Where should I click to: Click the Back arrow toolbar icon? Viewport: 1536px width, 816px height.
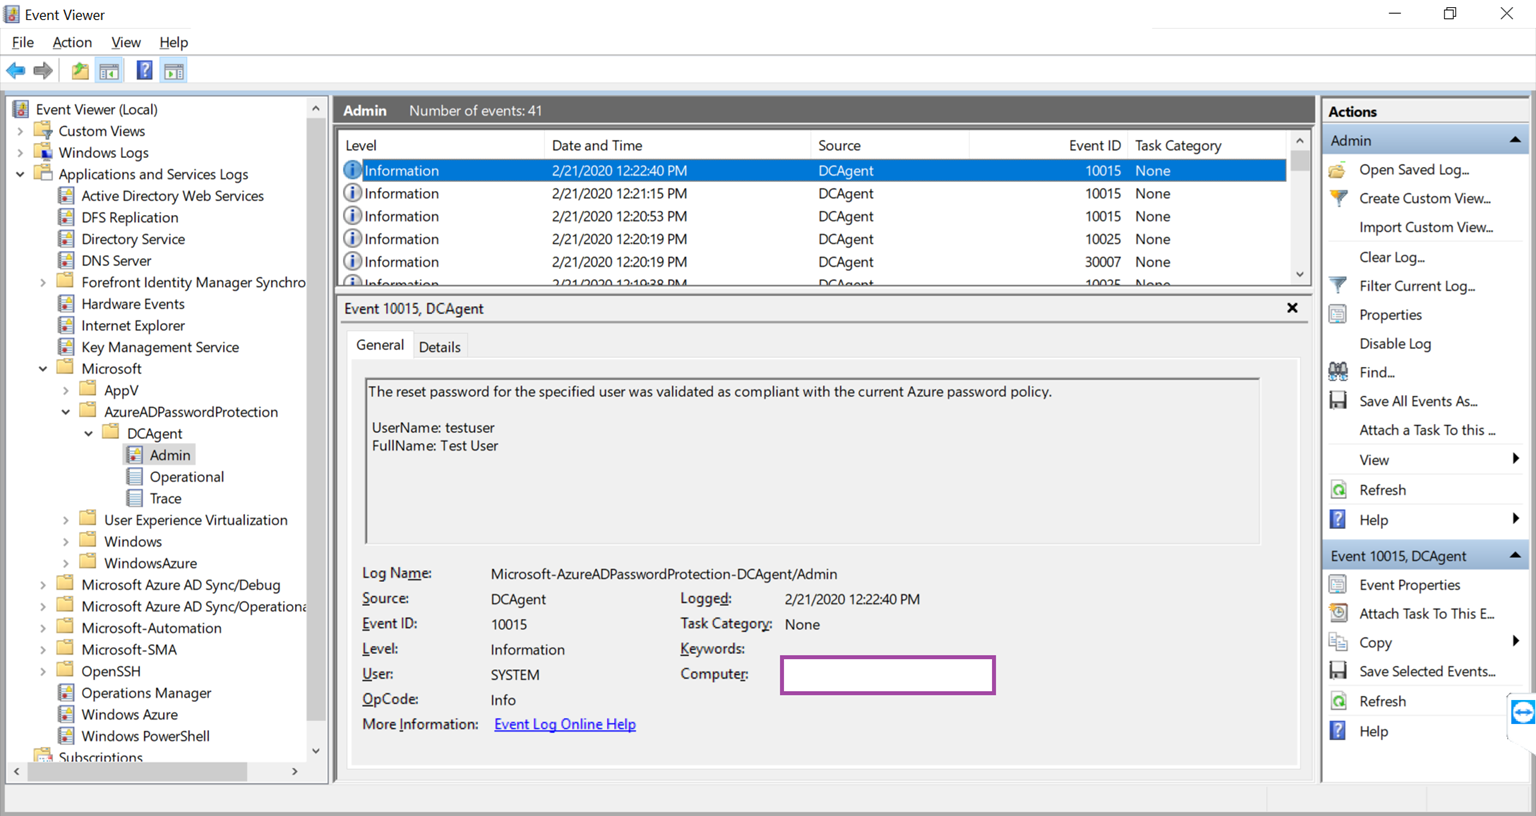point(16,71)
